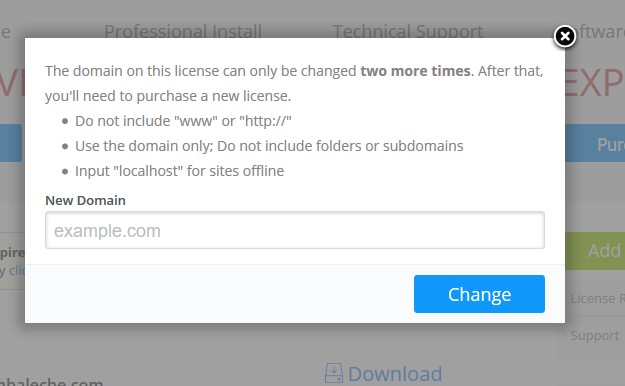Click the 'Do not include www' bullet
This screenshot has width=625, height=386.
point(183,121)
